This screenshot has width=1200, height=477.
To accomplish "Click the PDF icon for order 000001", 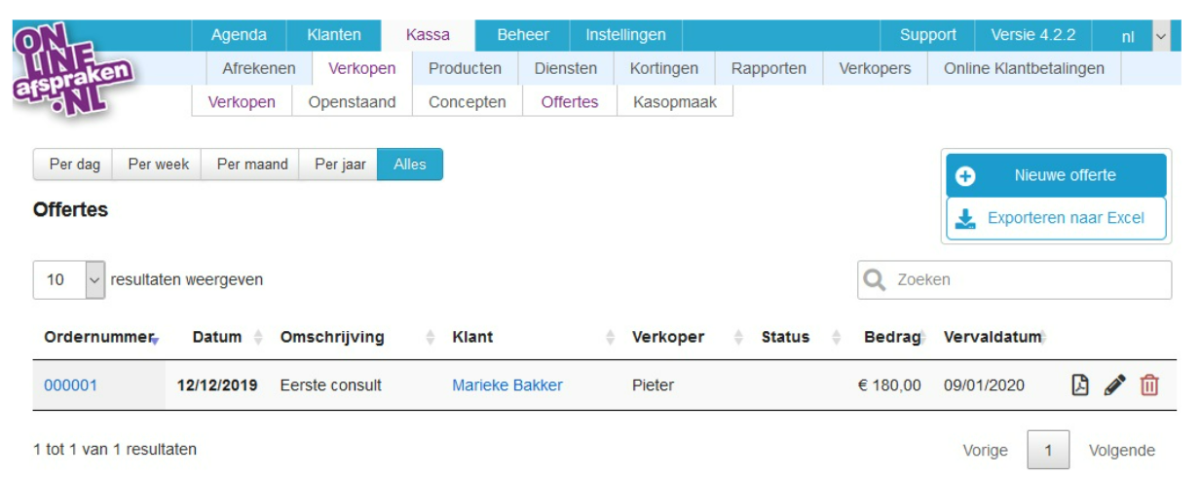I will coord(1080,385).
